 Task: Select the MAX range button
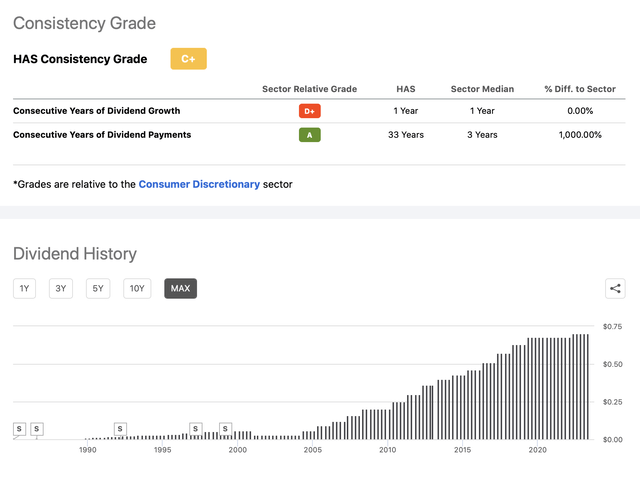[x=180, y=288]
